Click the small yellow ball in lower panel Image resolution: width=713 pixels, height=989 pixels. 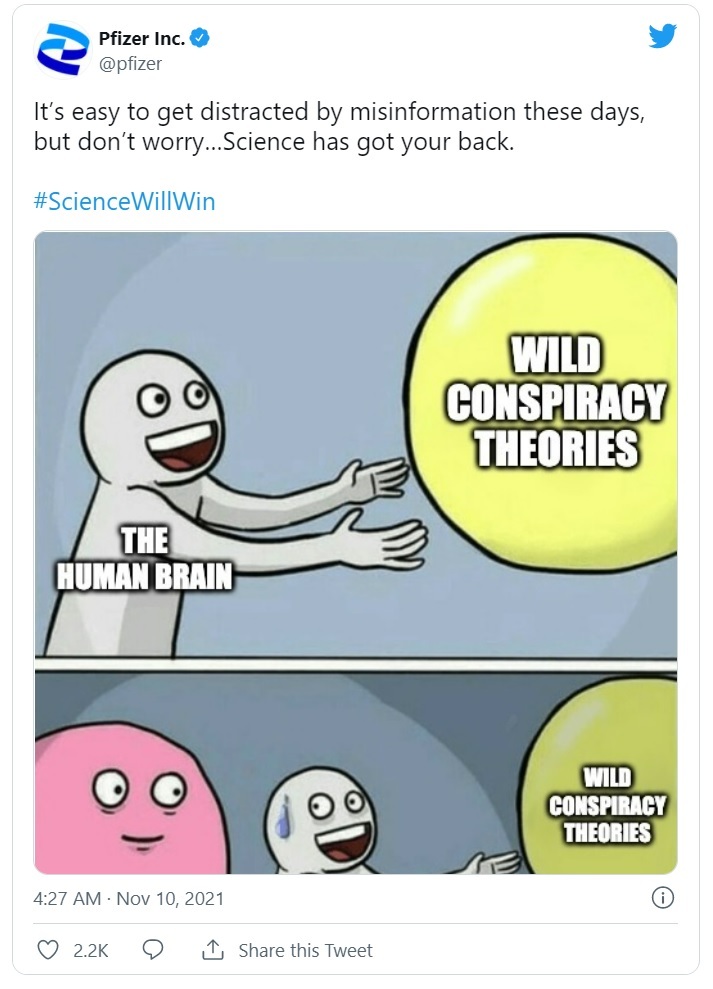[x=601, y=779]
